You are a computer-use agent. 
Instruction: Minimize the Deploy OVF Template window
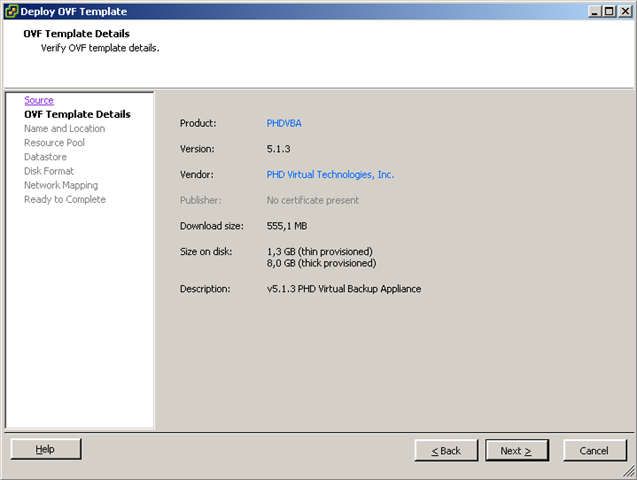595,11
